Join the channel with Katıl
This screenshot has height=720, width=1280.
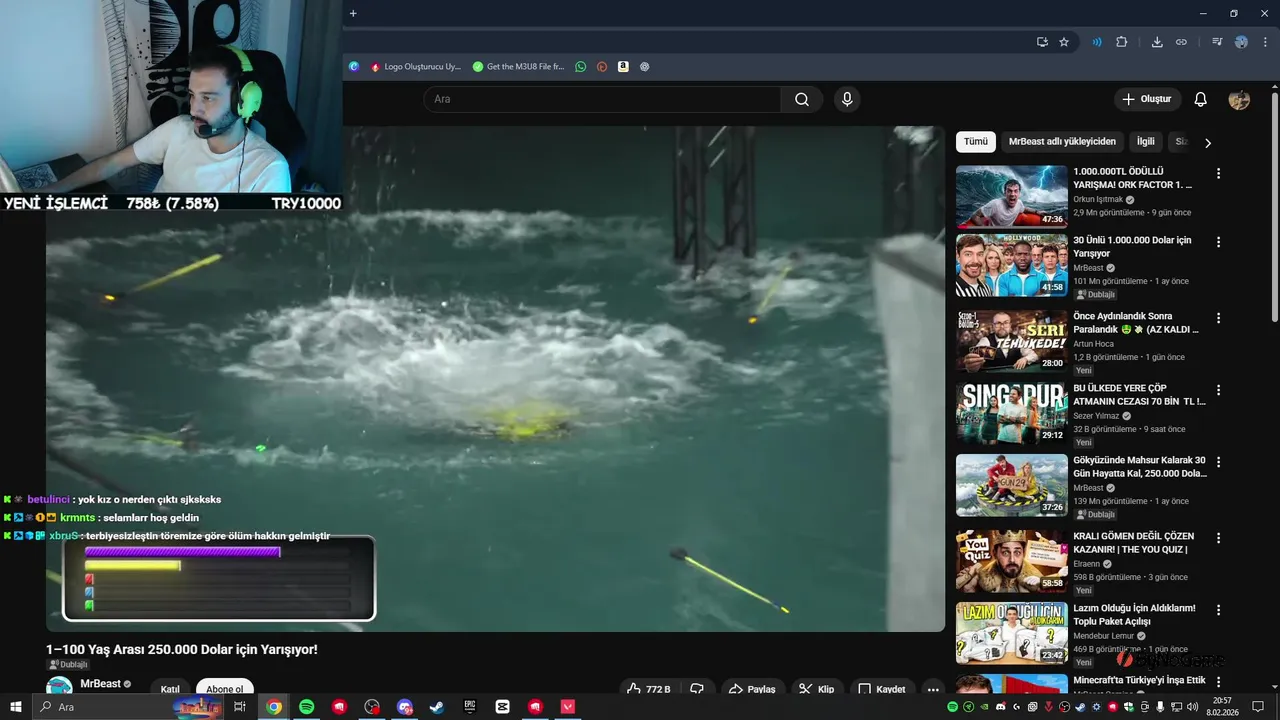[170, 689]
